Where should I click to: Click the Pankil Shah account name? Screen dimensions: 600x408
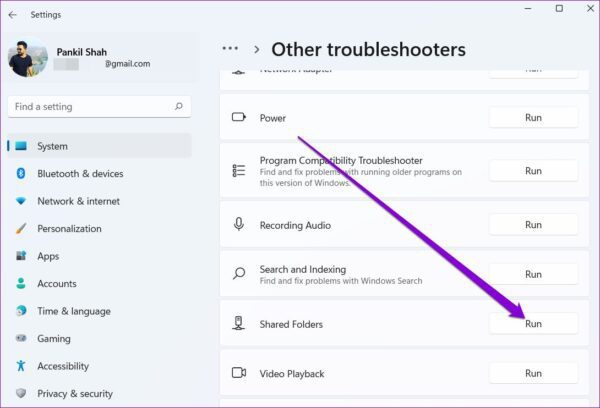pos(82,52)
